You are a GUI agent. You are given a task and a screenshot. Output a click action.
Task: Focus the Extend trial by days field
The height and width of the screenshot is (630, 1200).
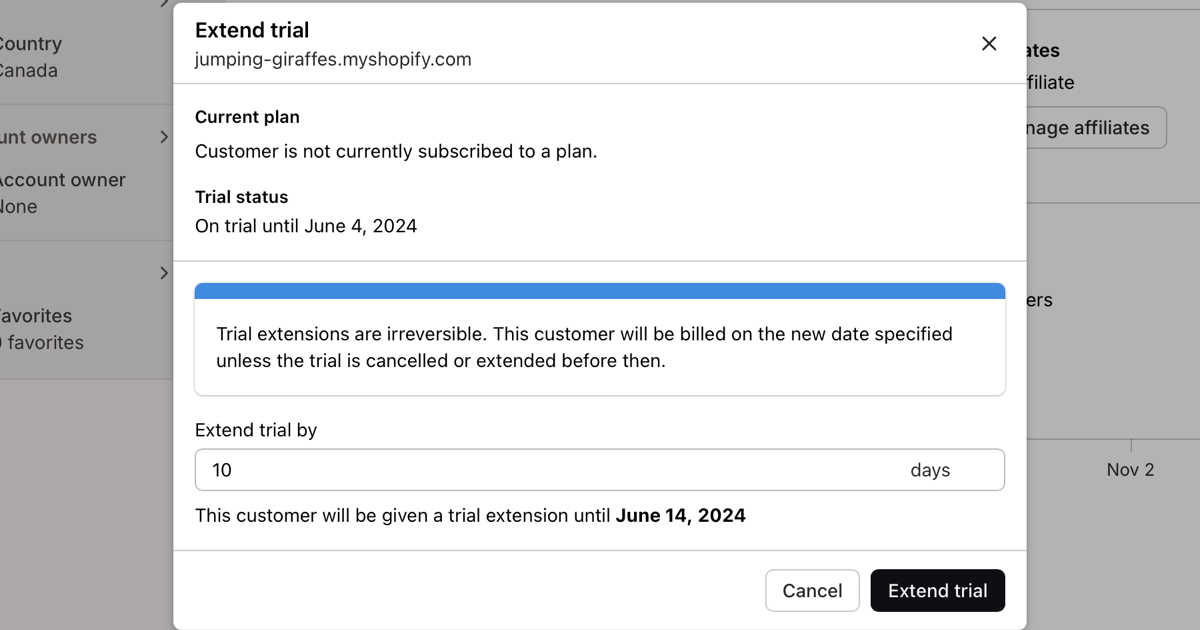tap(550, 470)
